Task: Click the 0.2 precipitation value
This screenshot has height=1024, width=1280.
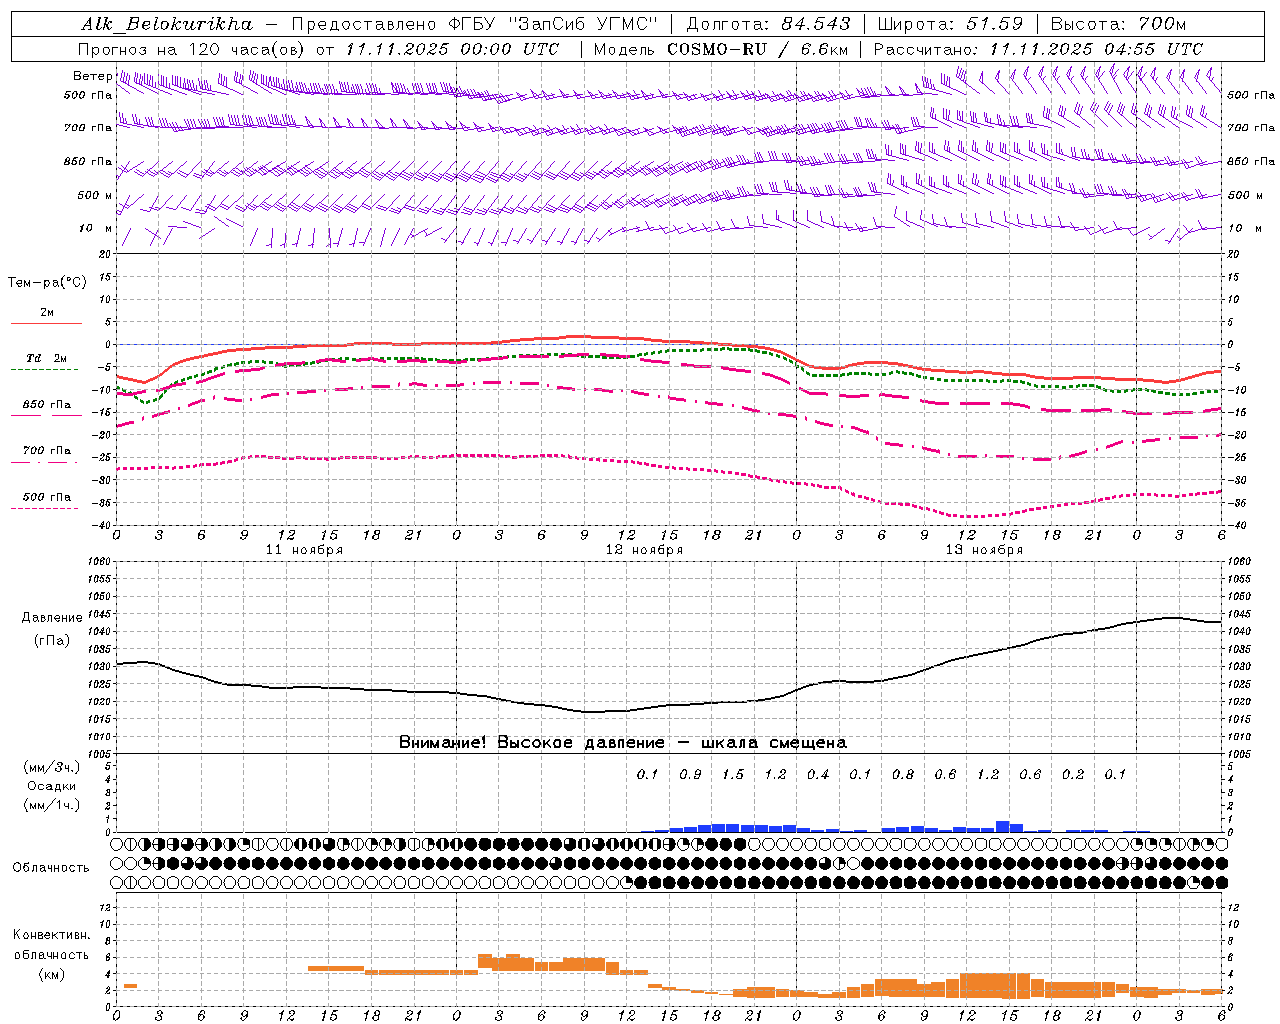Action: [x=1073, y=774]
